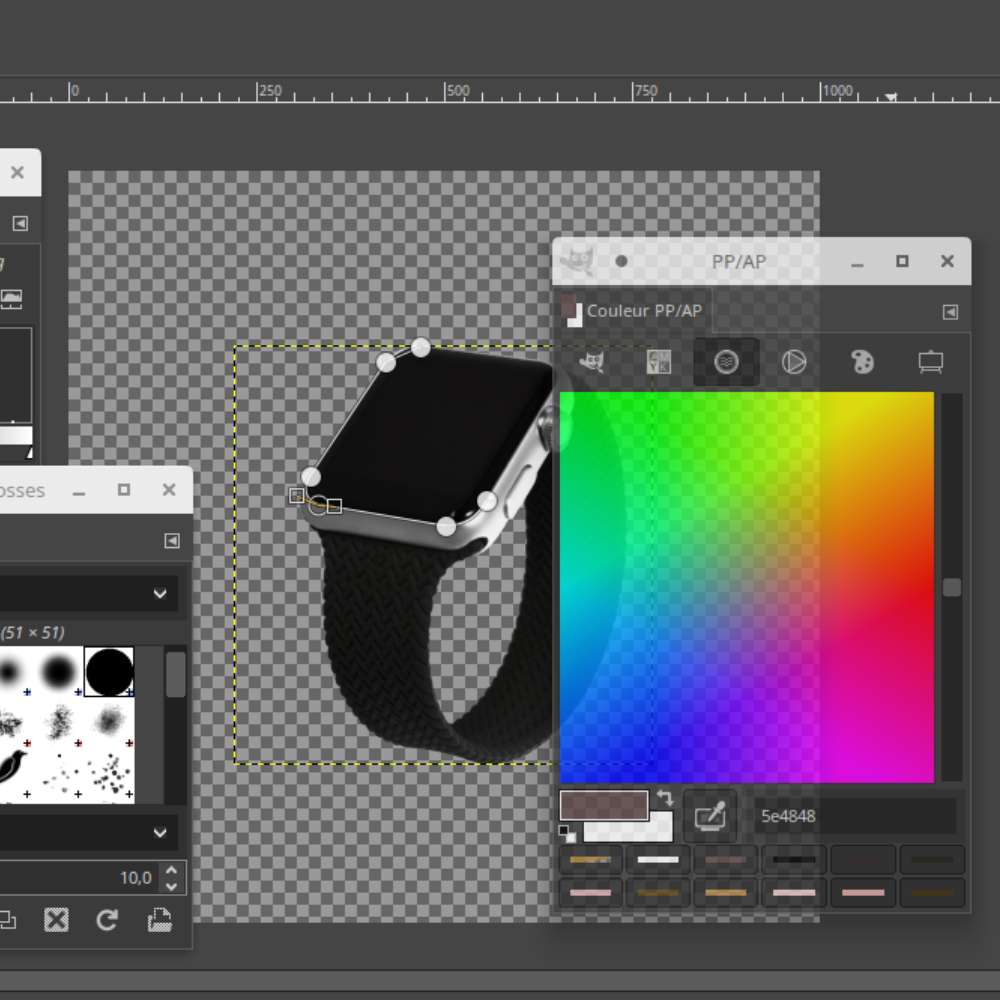Viewport: 1000px width, 1000px height.
Task: Choose the Wheel color selector
Action: (x=794, y=362)
